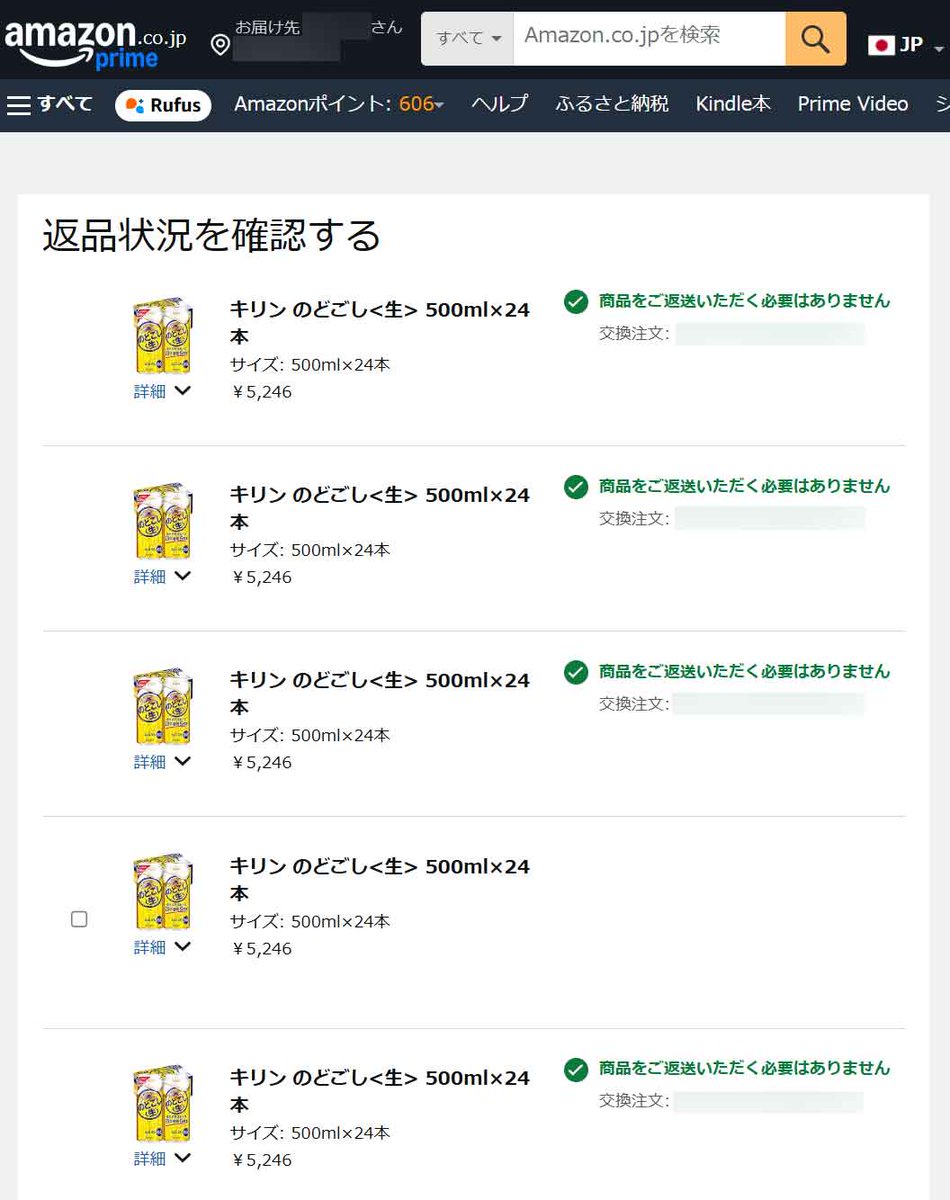Check the box beside the fourth のどごし item
Screen dimensions: 950x1200
click(x=79, y=919)
